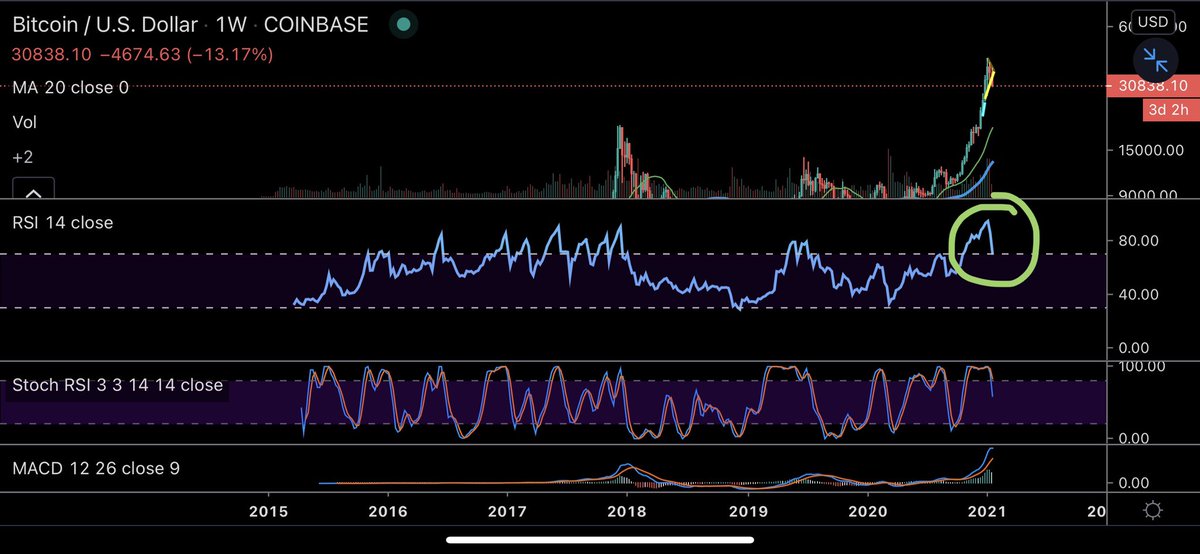Image resolution: width=1200 pixels, height=554 pixels.
Task: Click the 2018 time axis label
Action: pyautogui.click(x=627, y=511)
